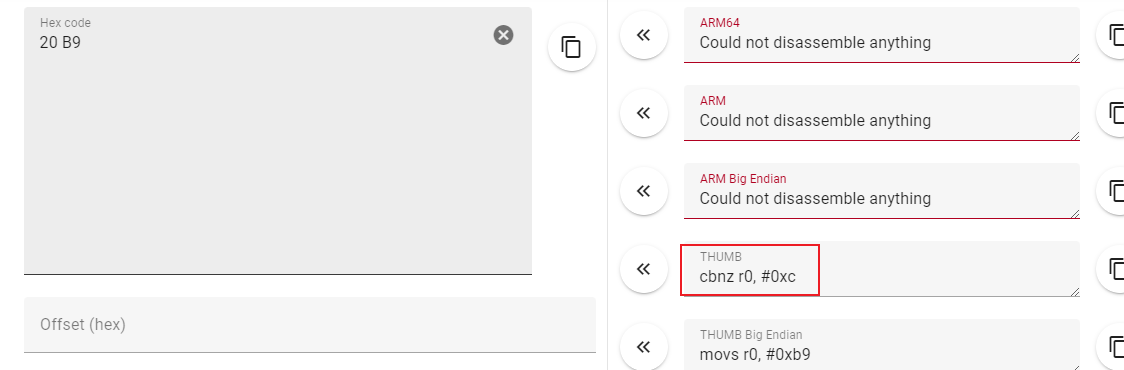This screenshot has height=370, width=1124.
Task: Select the ARM64 output text box
Action: point(882,35)
